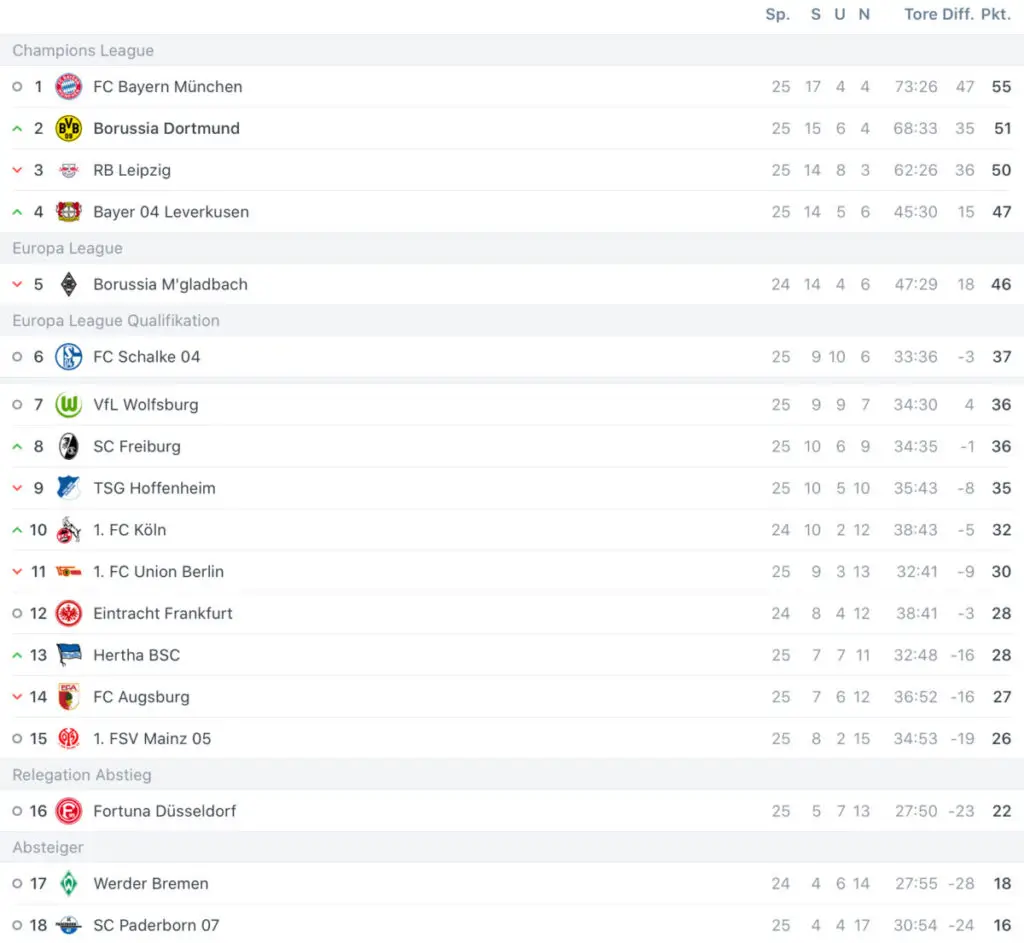Image resolution: width=1024 pixels, height=943 pixels.
Task: Open the Borussia M'gladbach team link
Action: 170,285
